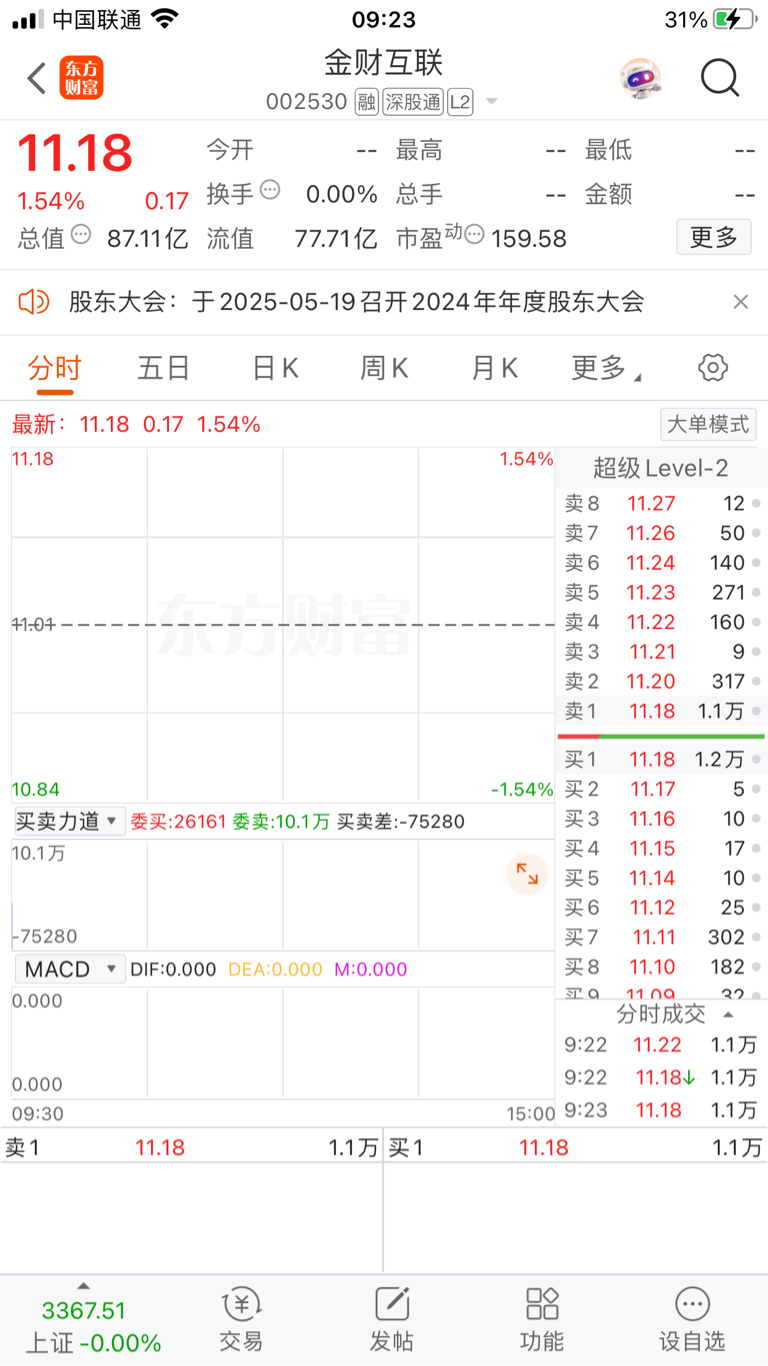Tap the L2 level badge
This screenshot has width=768, height=1366.
coord(460,102)
